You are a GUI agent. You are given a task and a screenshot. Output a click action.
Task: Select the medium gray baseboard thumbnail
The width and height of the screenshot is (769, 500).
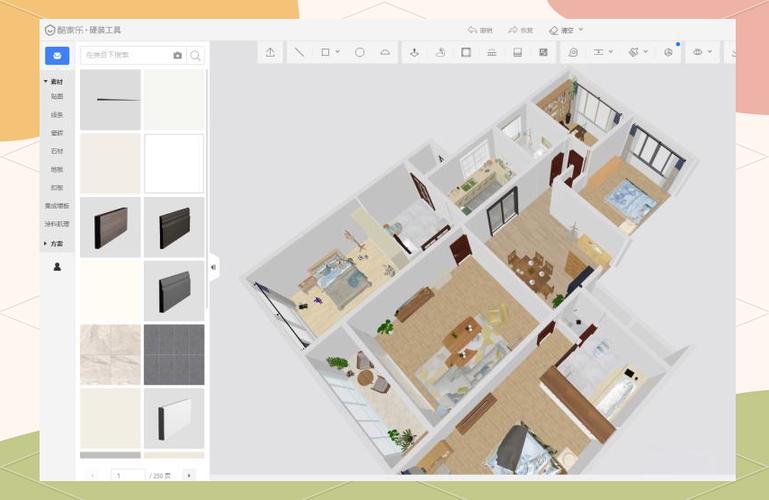point(174,291)
